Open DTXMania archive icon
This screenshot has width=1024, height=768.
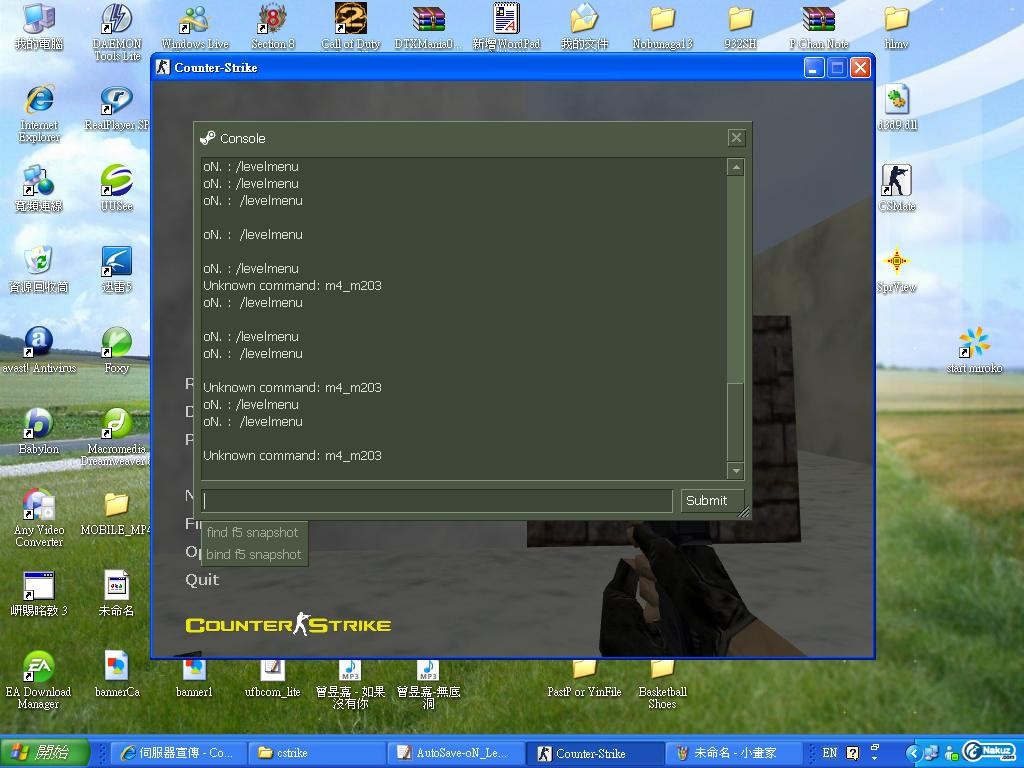(x=428, y=26)
